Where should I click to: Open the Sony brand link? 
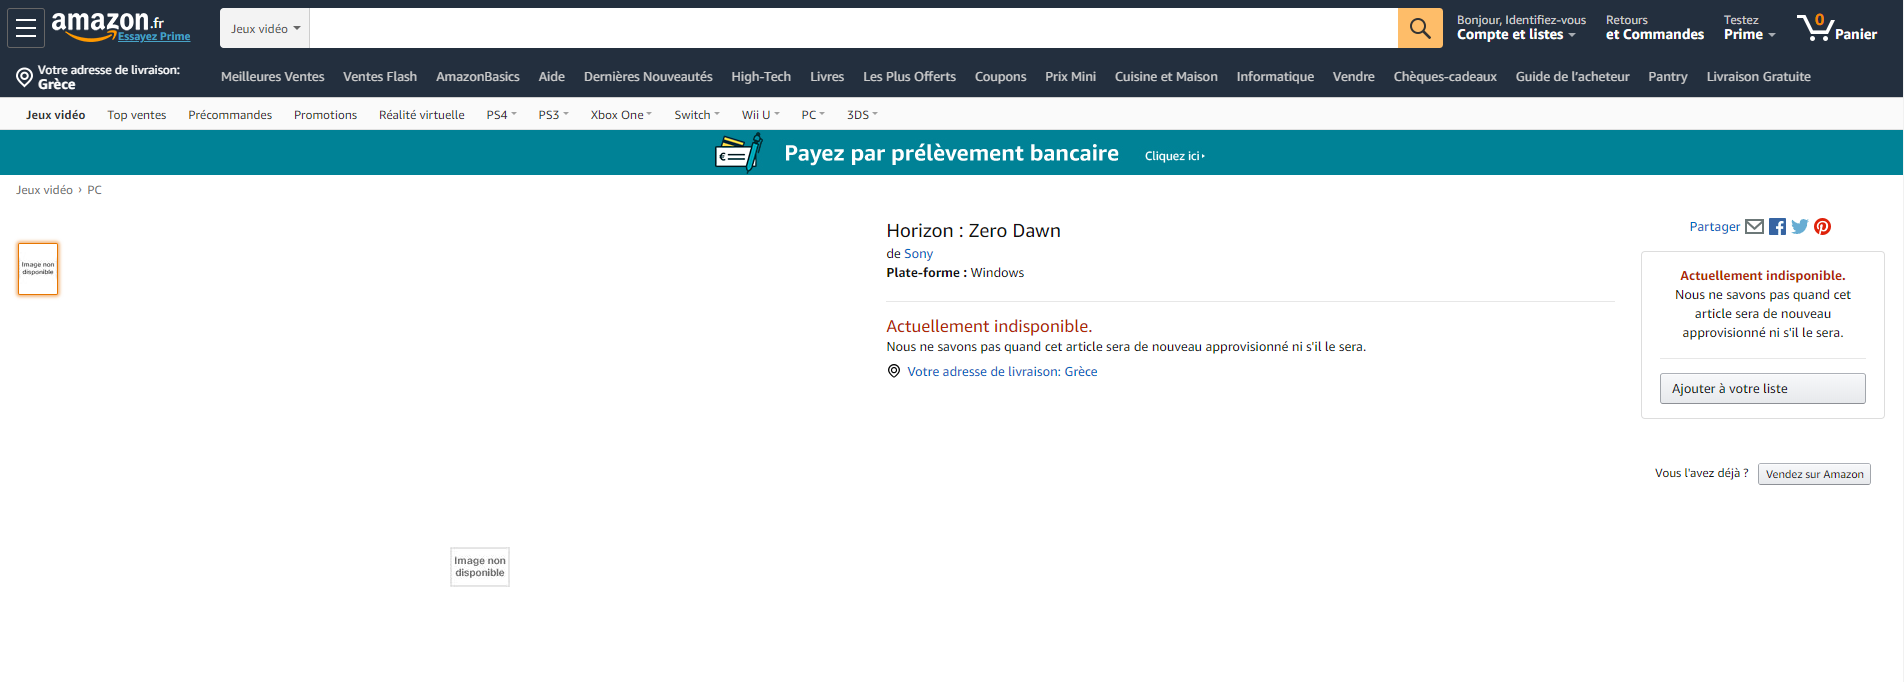click(x=918, y=254)
